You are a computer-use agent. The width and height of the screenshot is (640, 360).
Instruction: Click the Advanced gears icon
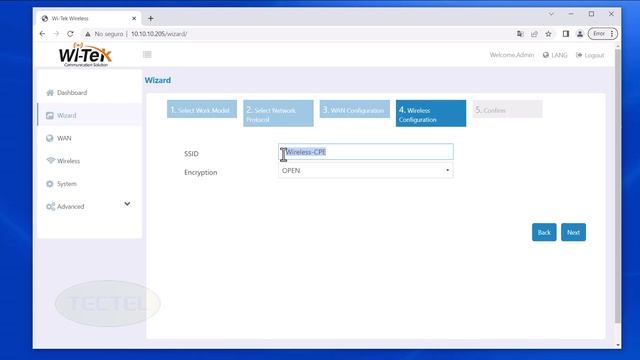pyautogui.click(x=51, y=207)
